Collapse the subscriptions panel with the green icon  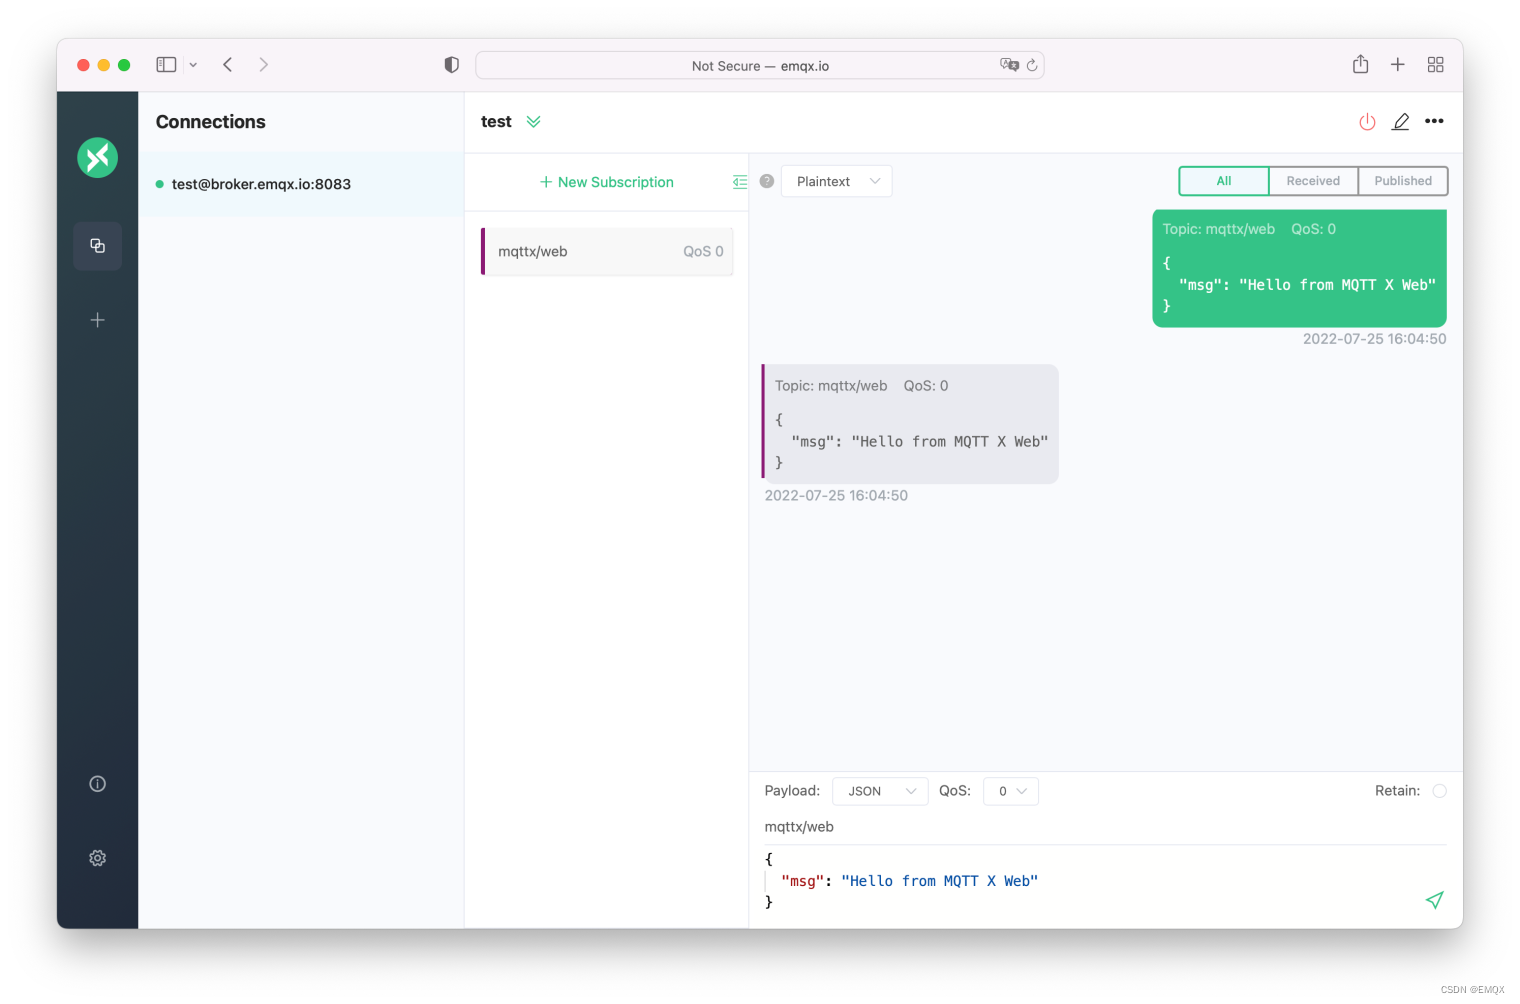click(x=740, y=182)
